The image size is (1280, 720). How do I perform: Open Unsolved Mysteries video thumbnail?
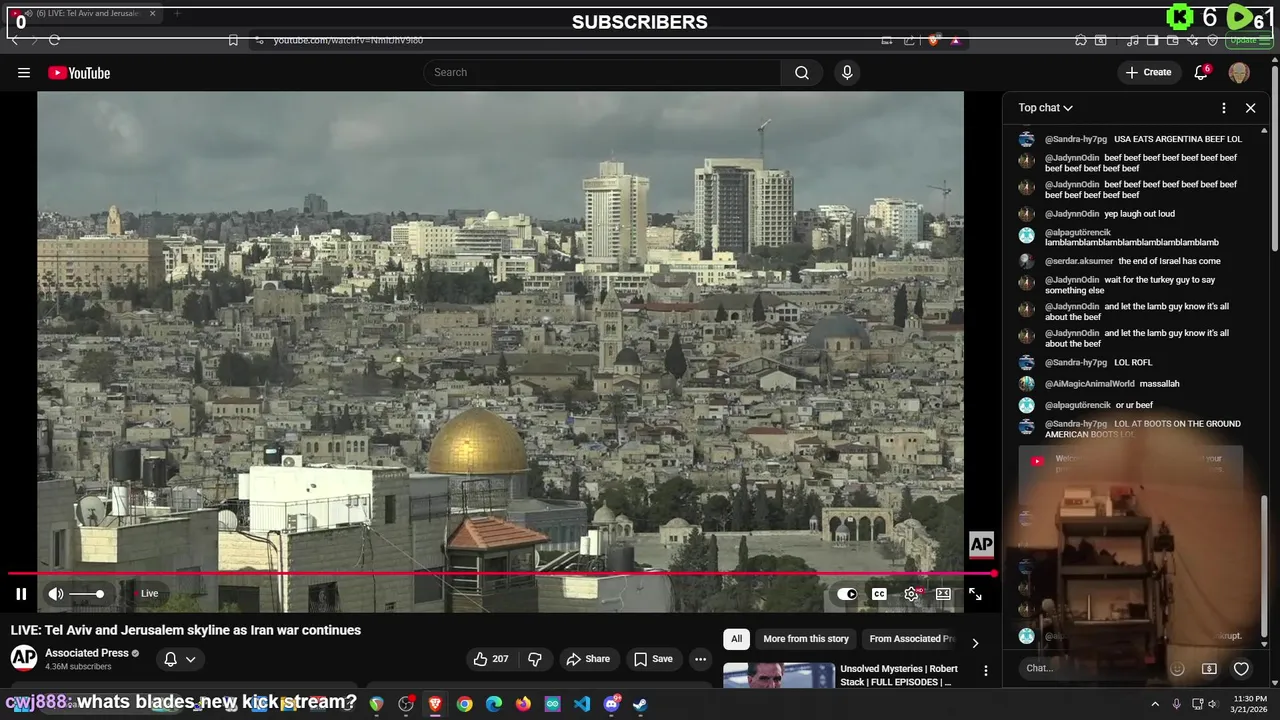click(779, 676)
